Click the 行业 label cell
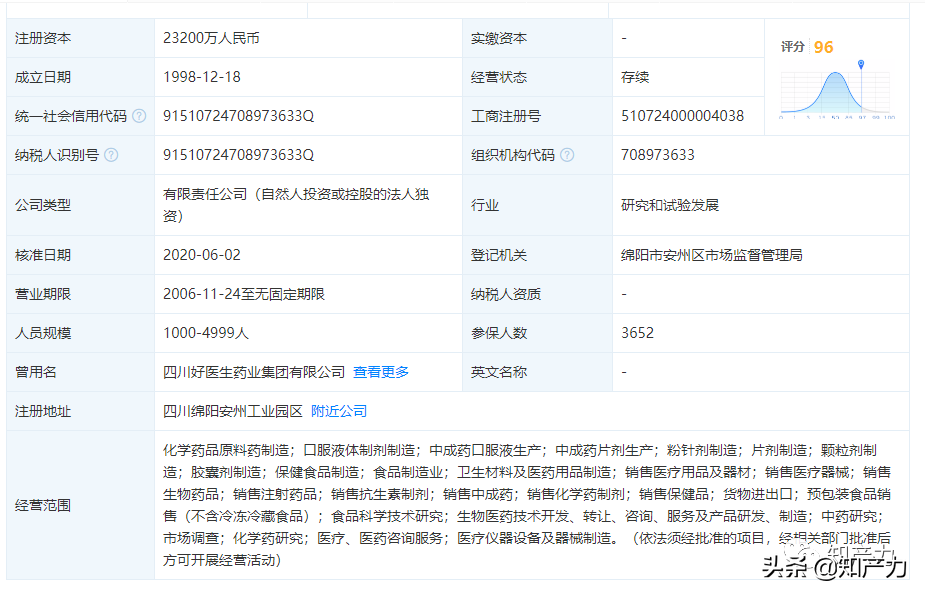 pos(537,205)
